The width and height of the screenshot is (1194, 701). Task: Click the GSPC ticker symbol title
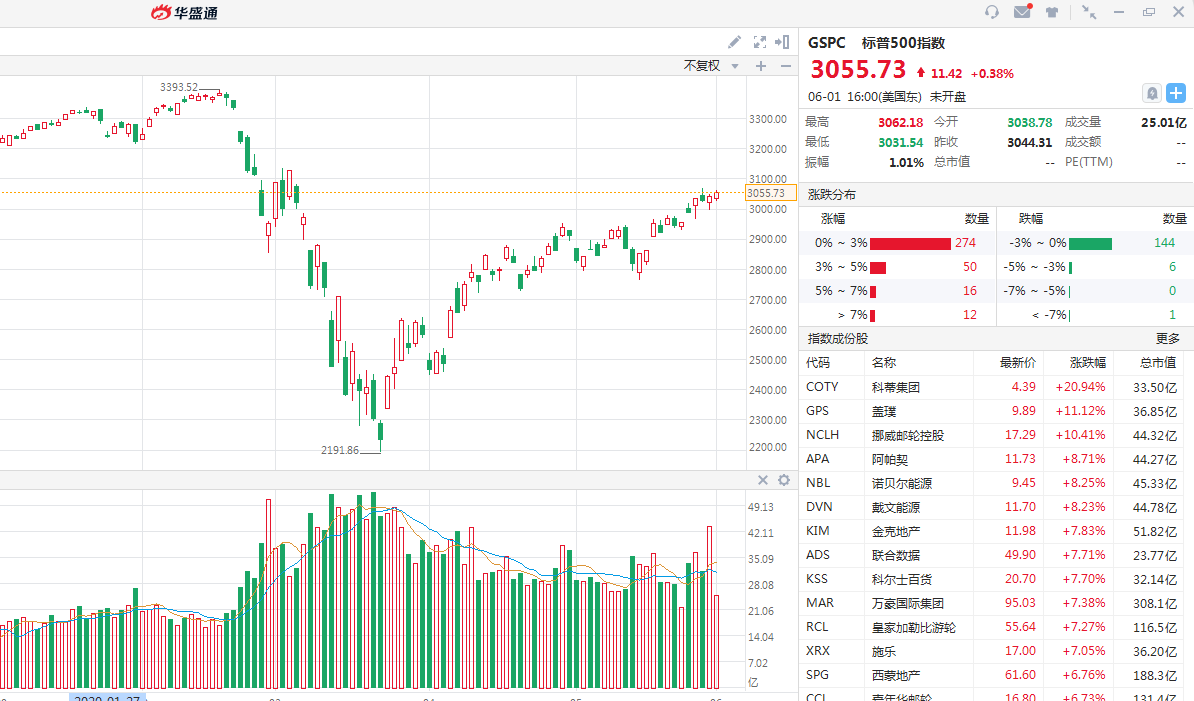coord(827,43)
